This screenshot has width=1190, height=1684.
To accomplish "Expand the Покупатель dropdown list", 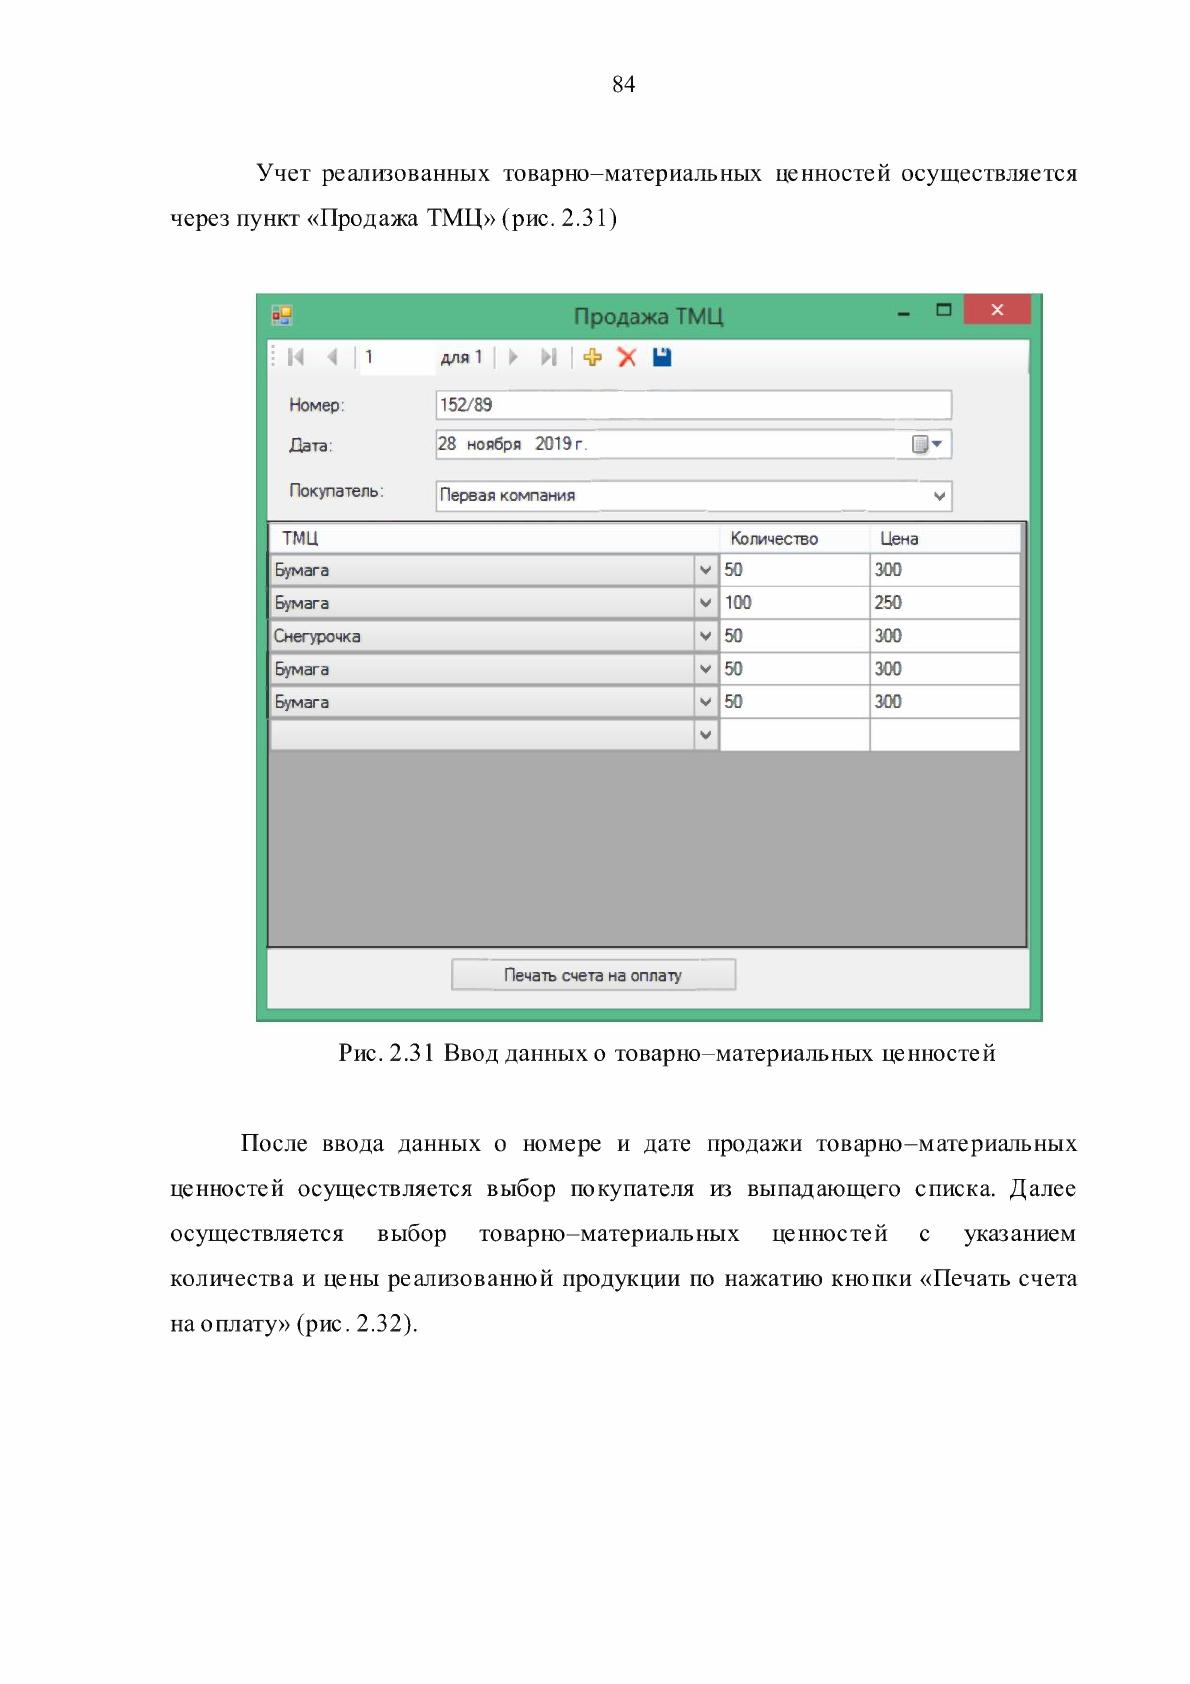I will coord(939,496).
